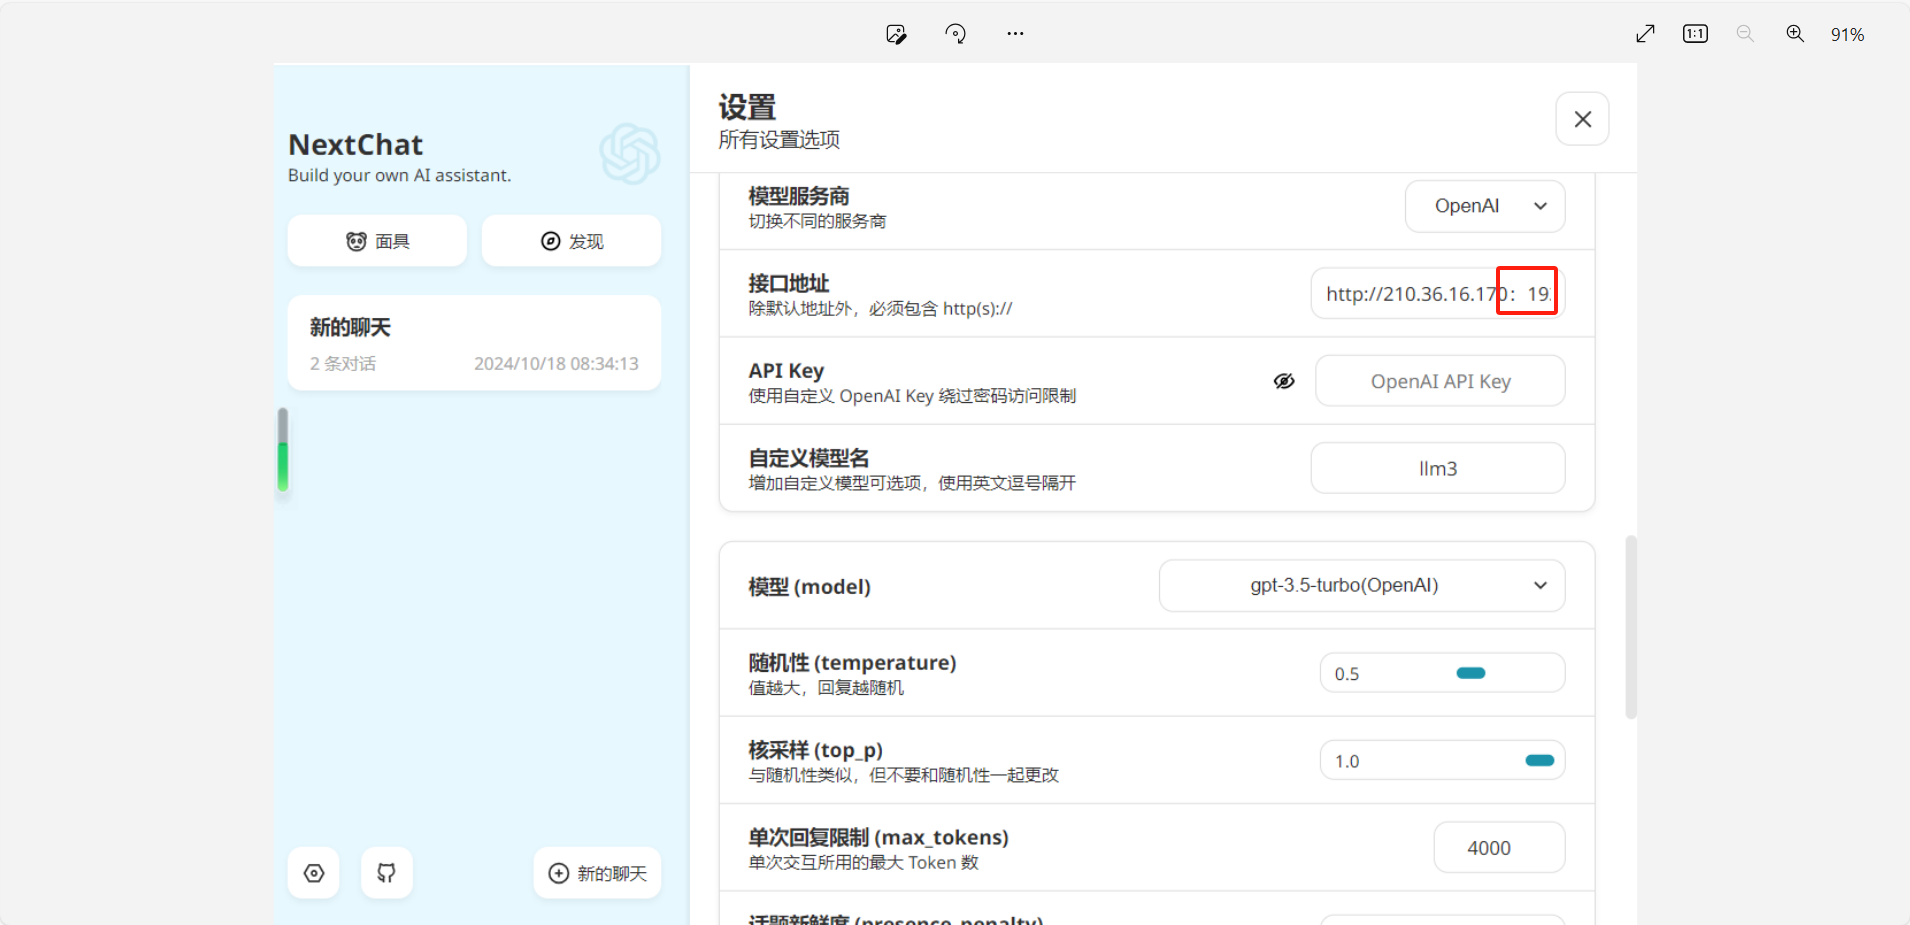This screenshot has width=1910, height=925.
Task: Click the edit image icon in viewer toolbar
Action: pyautogui.click(x=896, y=34)
